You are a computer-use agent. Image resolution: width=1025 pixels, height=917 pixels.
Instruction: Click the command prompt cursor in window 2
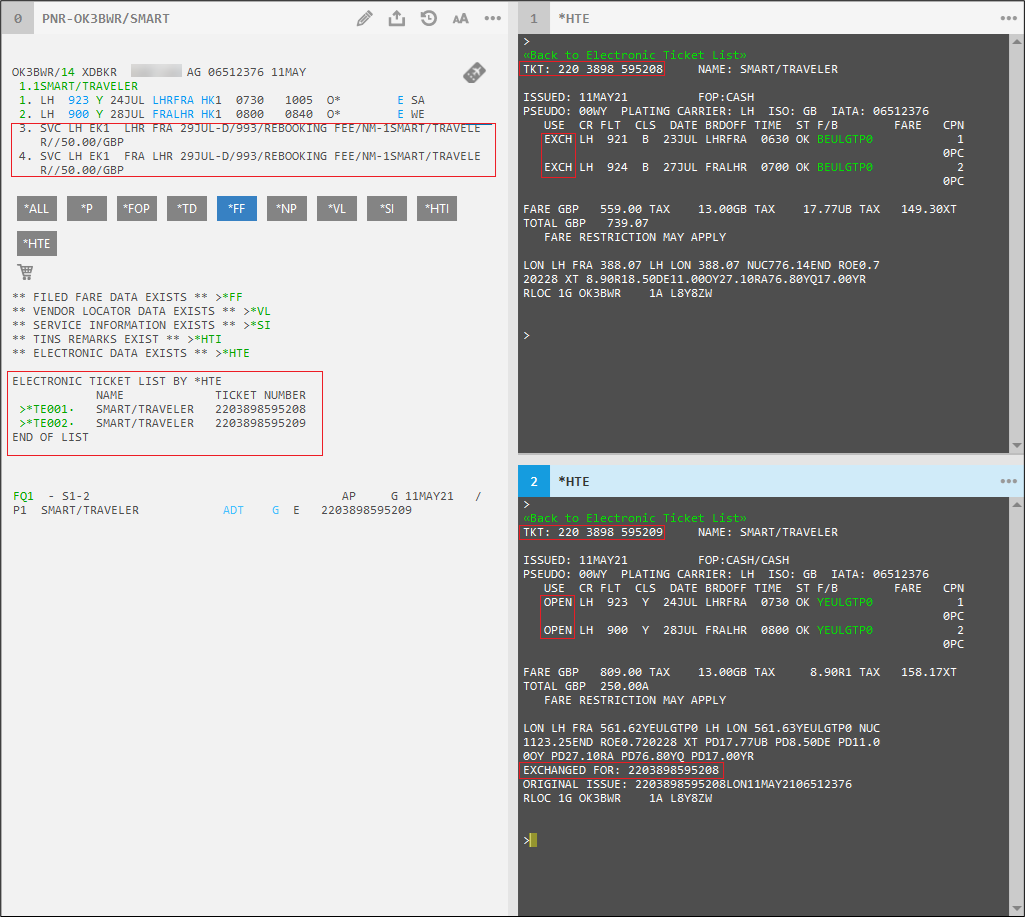(534, 840)
